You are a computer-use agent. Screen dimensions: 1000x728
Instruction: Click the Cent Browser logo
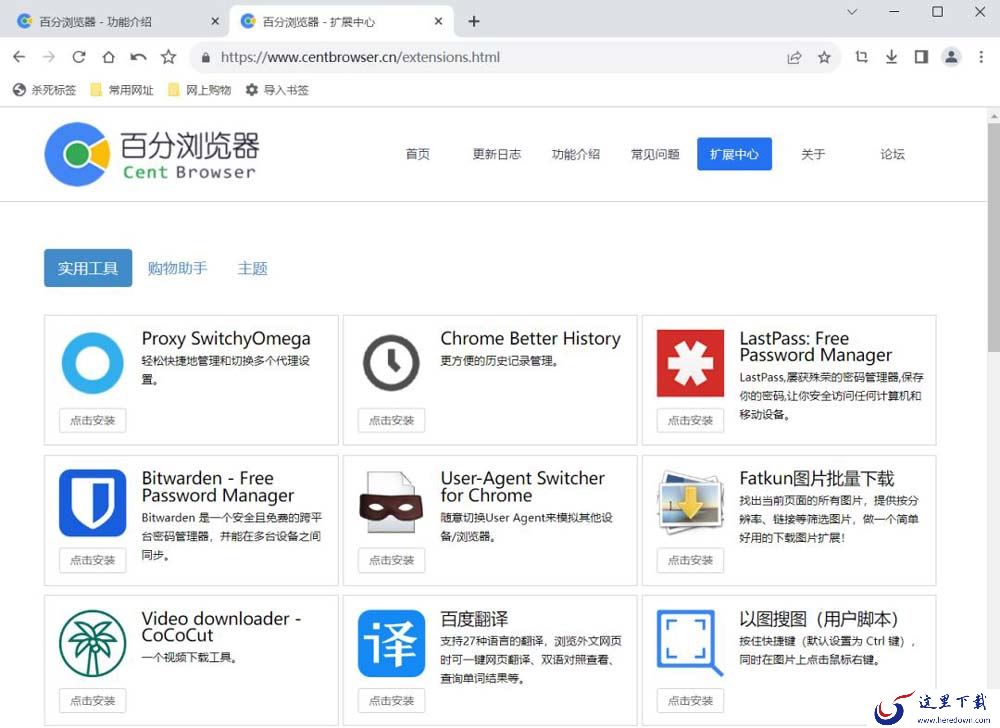[x=152, y=154]
